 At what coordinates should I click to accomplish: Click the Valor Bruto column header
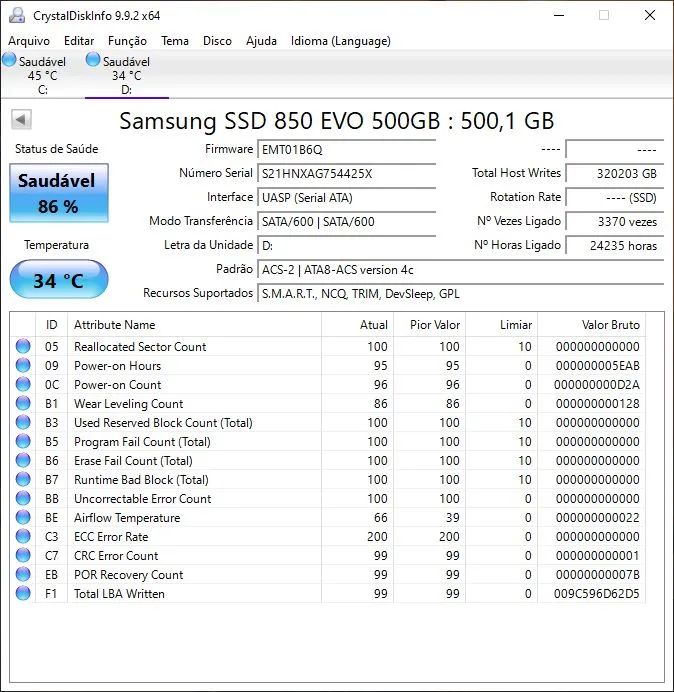[x=591, y=325]
